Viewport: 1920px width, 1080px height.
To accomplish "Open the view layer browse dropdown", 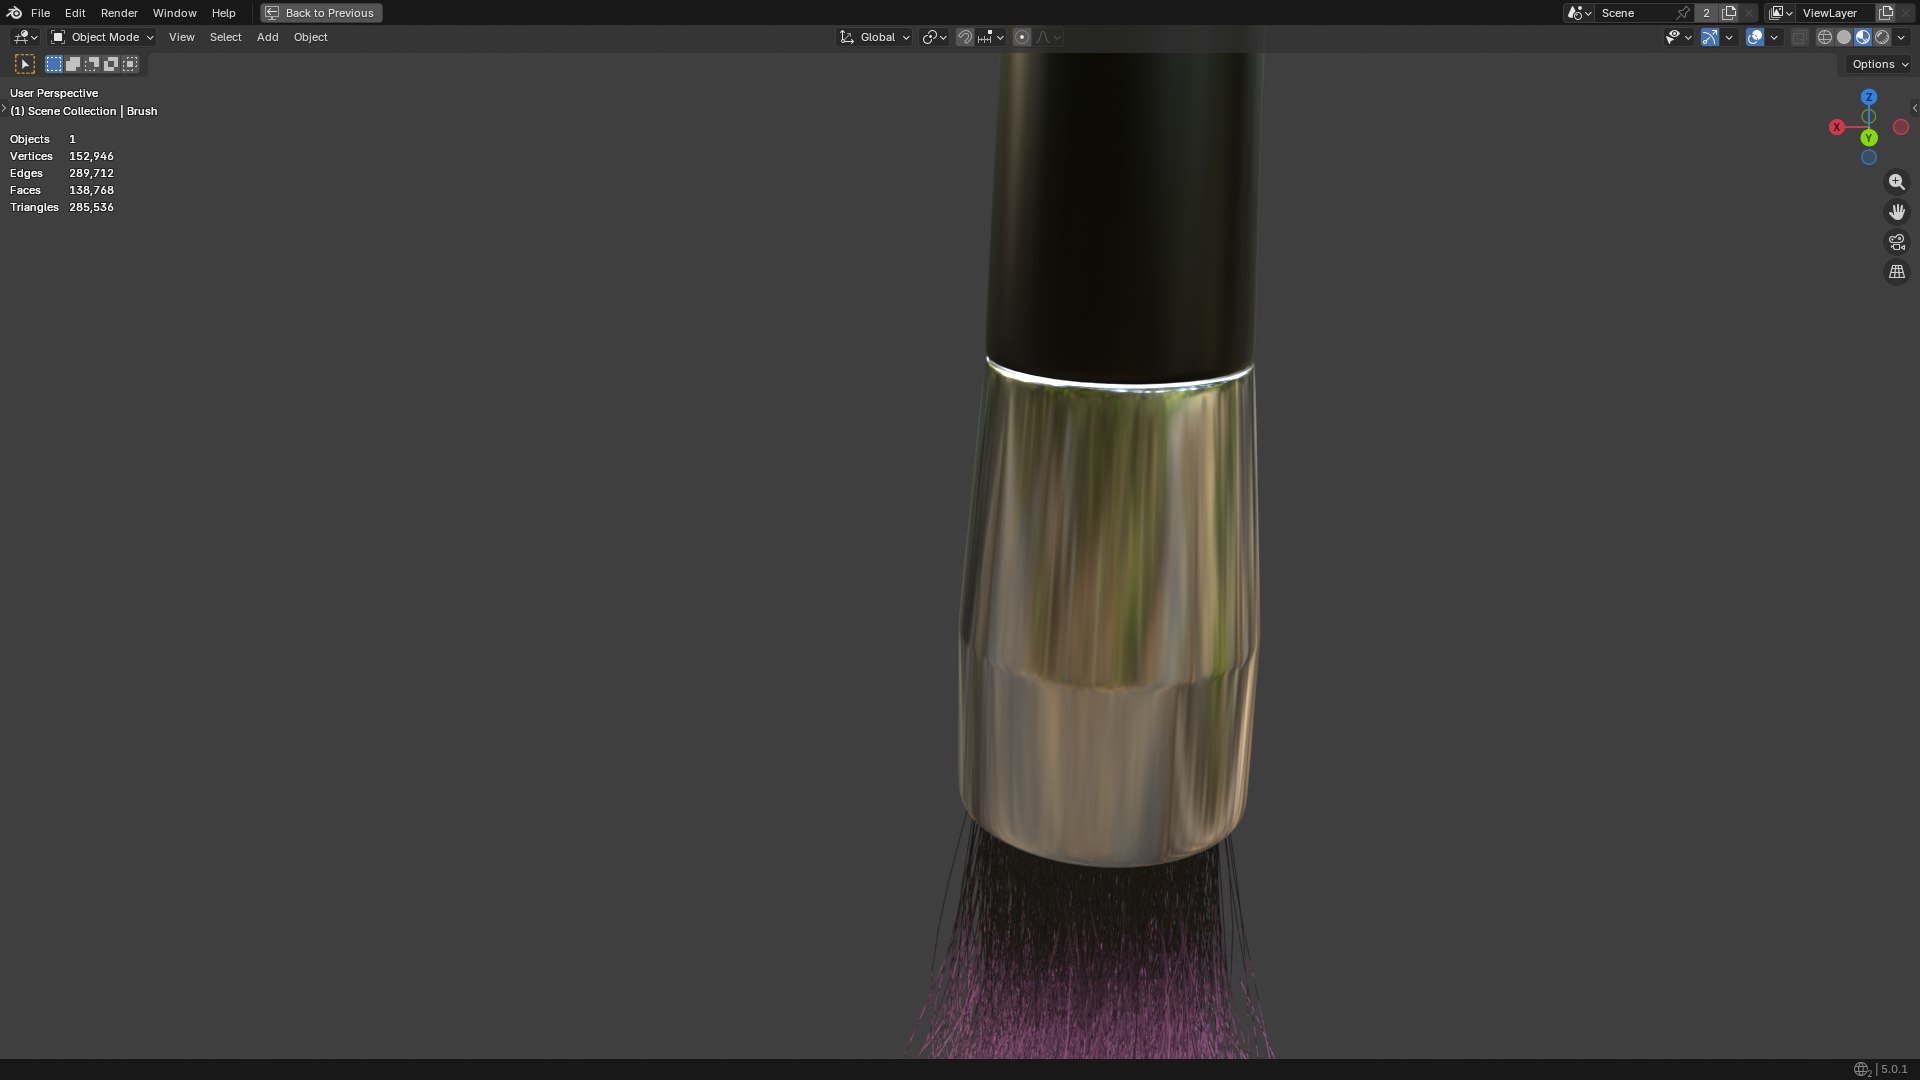I will click(1780, 13).
